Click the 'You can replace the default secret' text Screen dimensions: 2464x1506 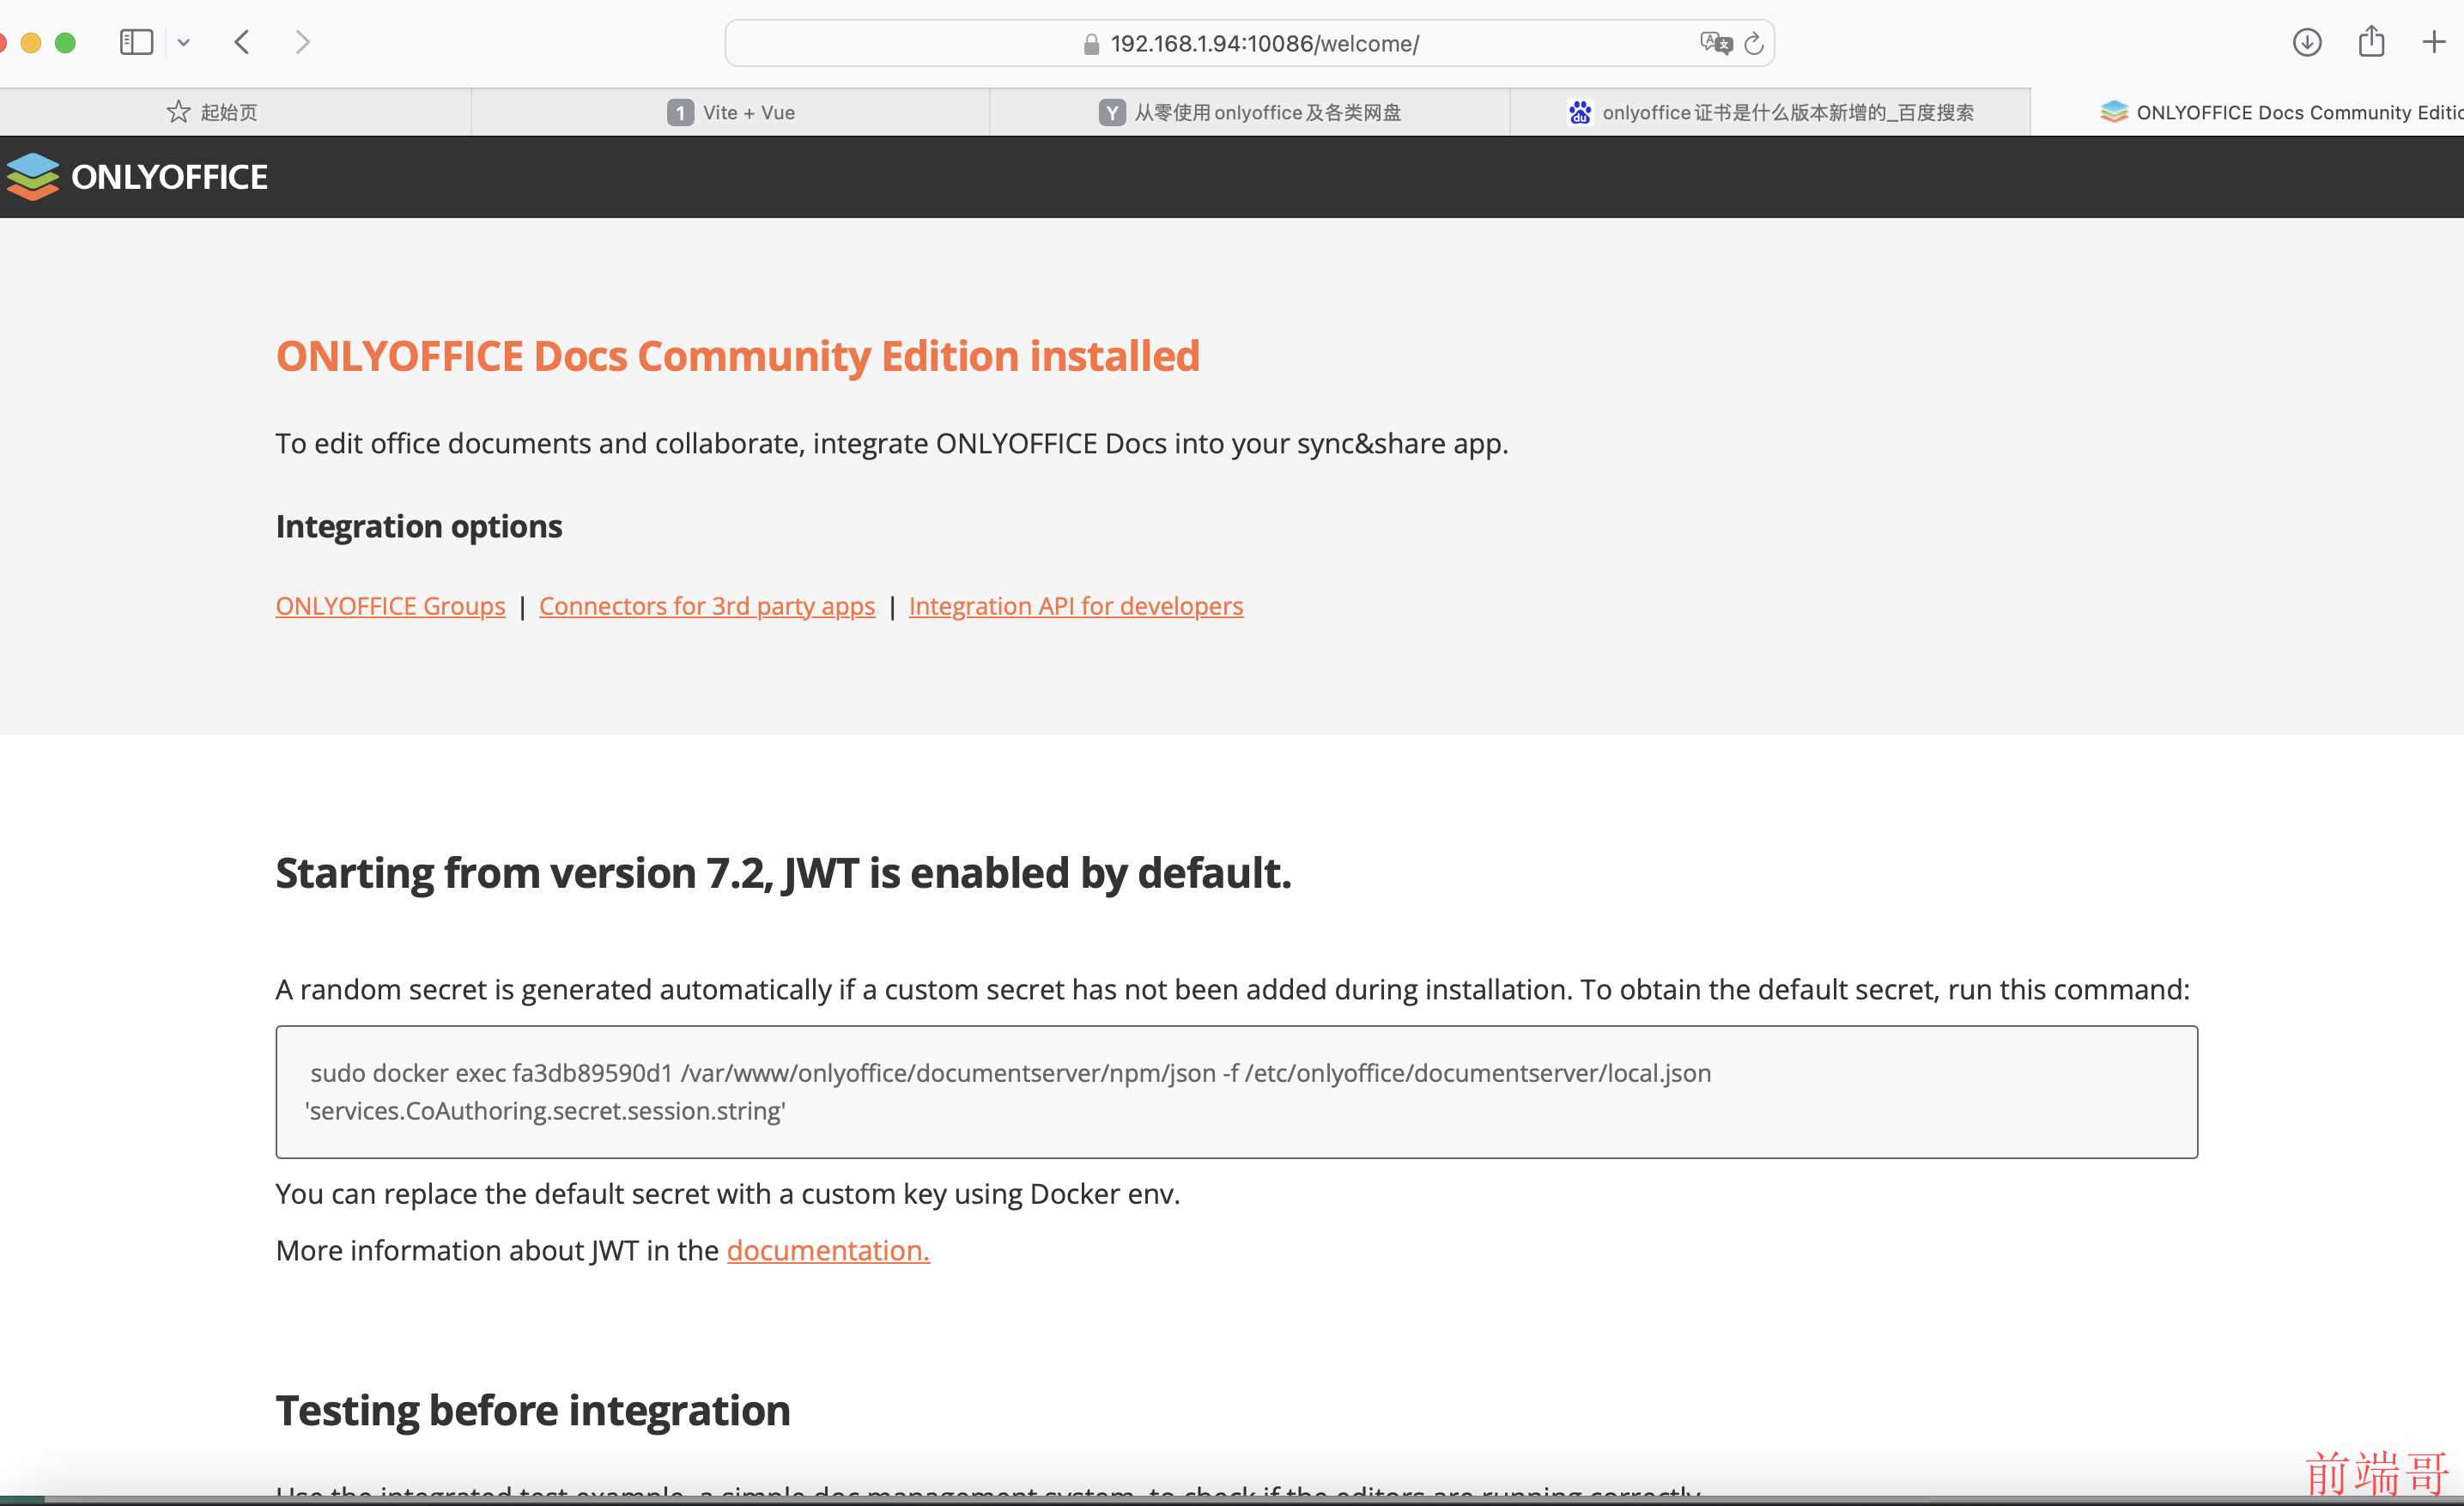coord(728,1194)
